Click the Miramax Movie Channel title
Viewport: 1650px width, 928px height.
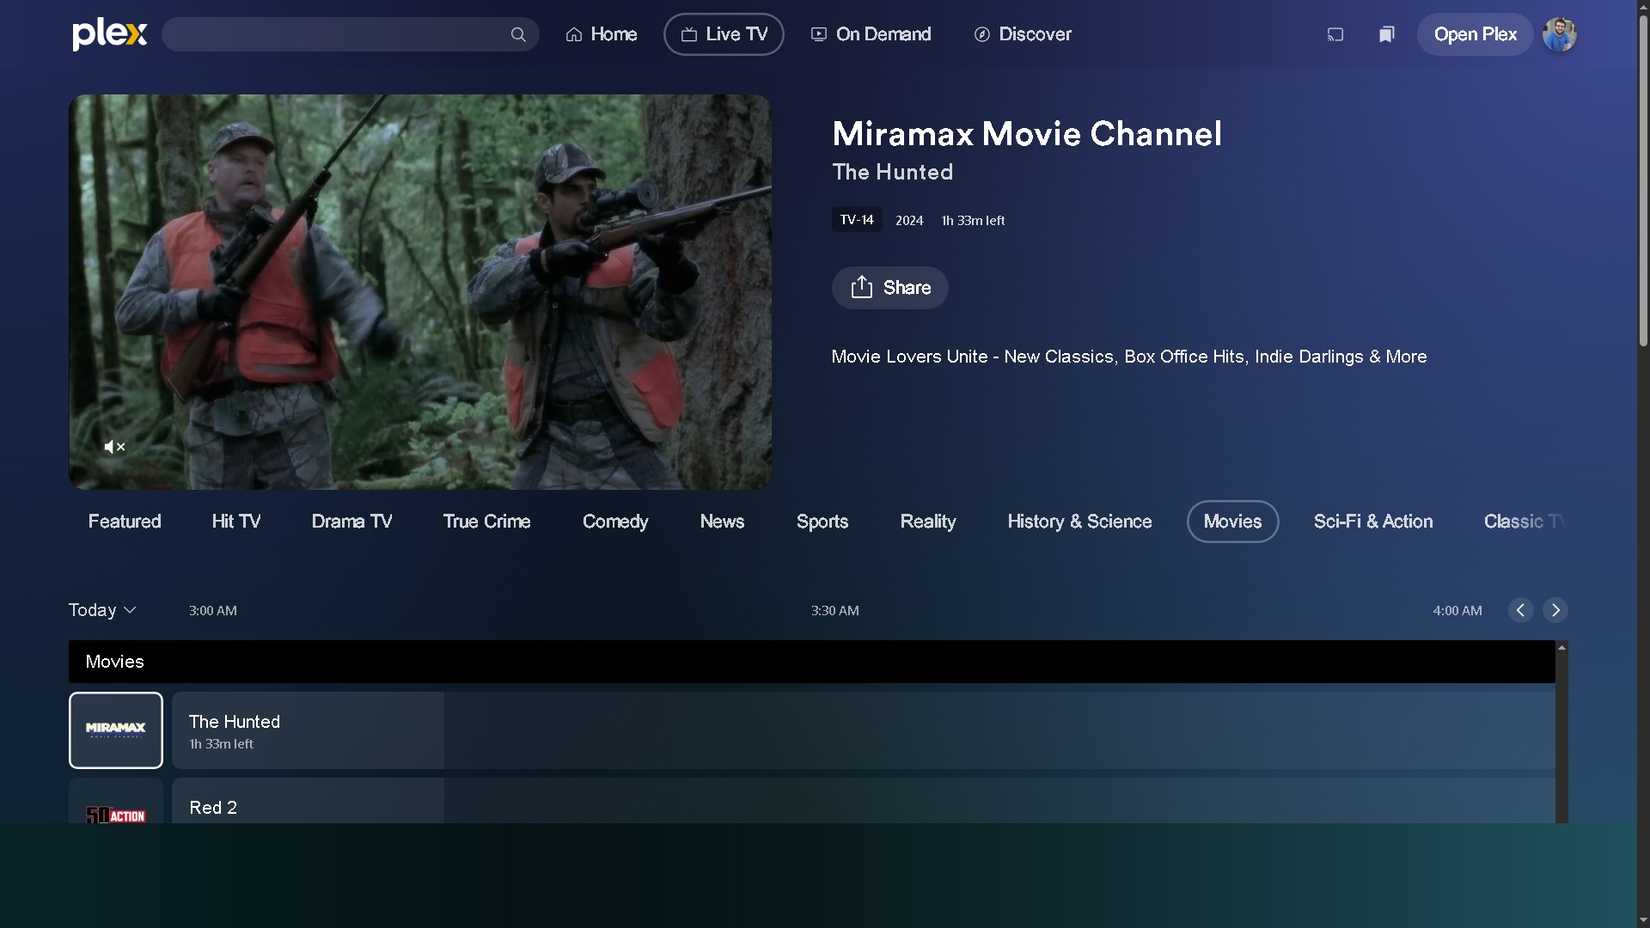click(x=1027, y=134)
